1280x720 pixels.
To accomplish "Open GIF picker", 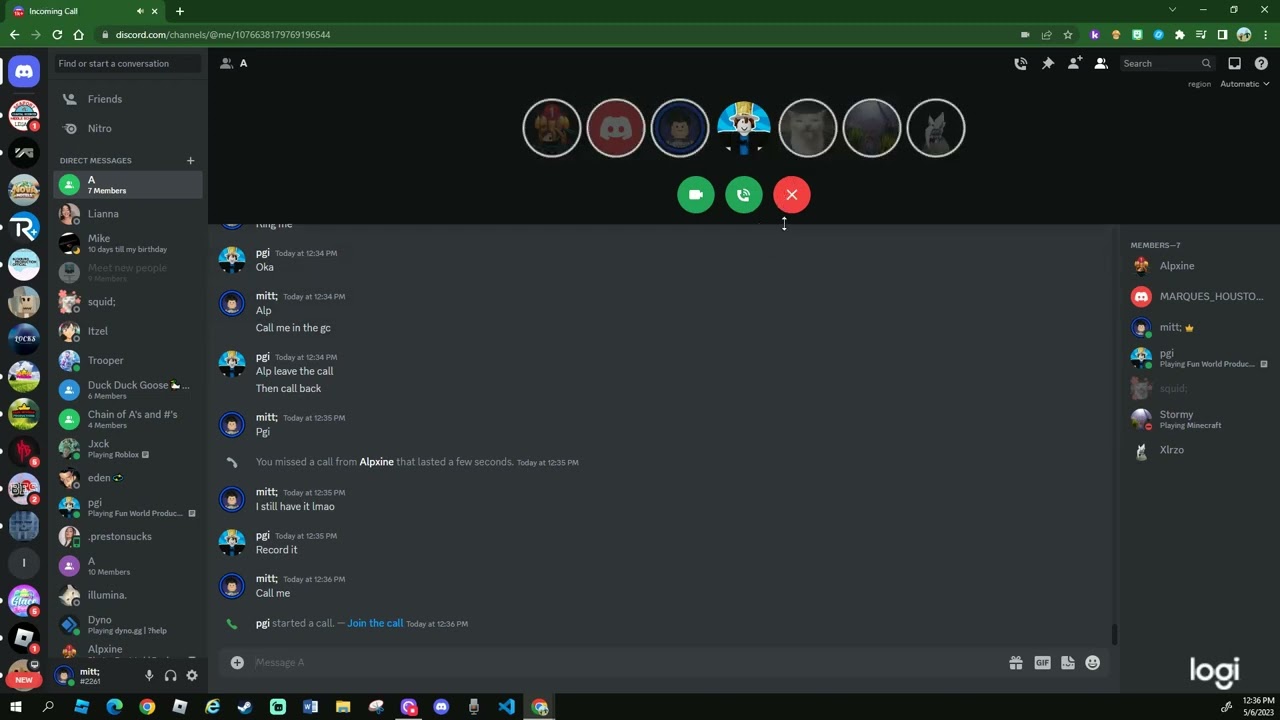I will click(1042, 662).
